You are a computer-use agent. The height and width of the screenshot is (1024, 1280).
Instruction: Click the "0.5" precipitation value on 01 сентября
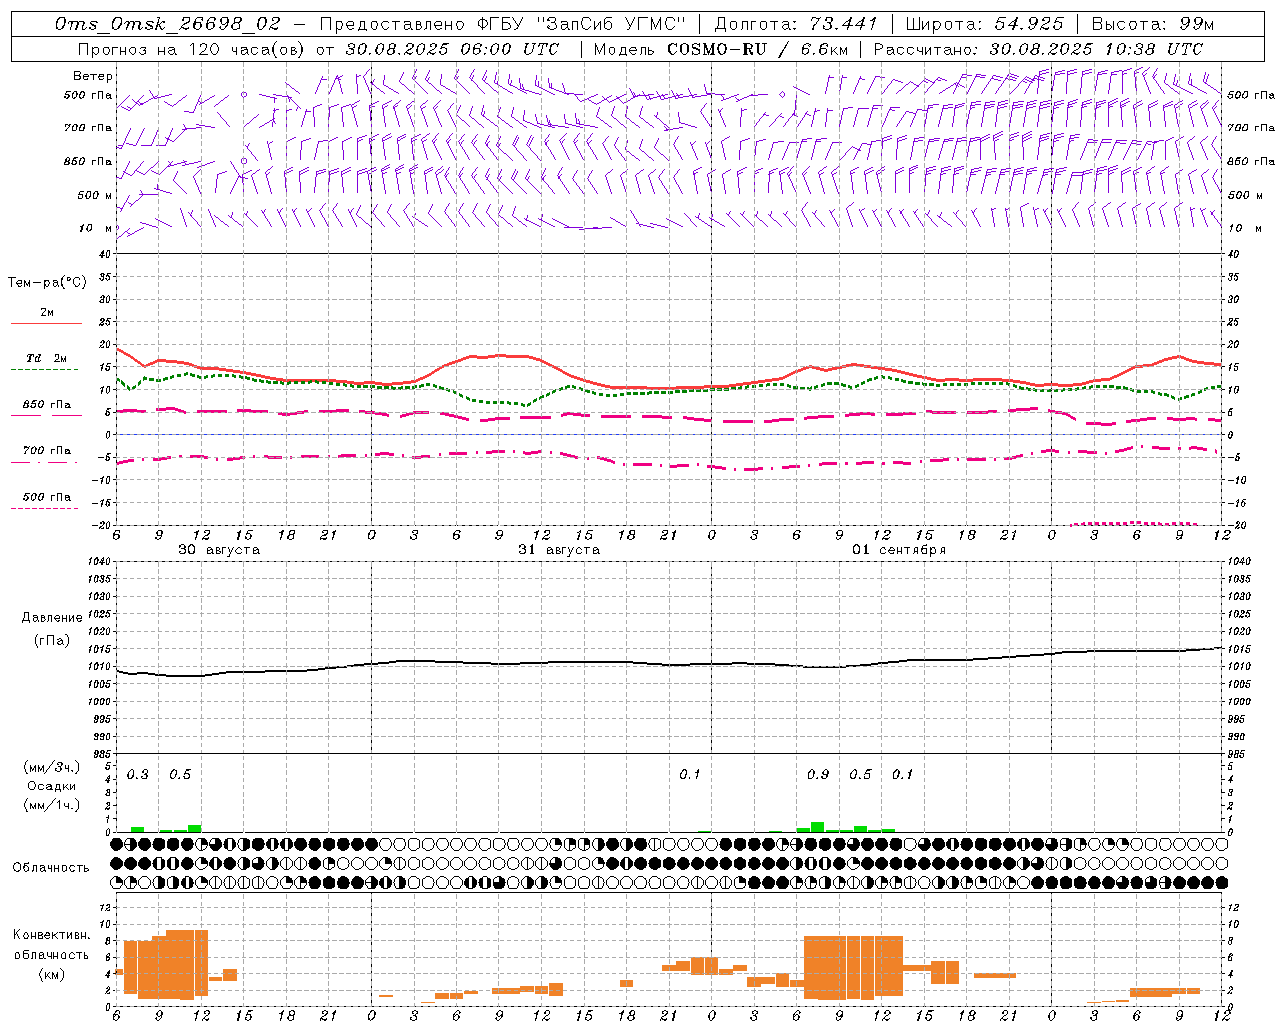(x=860, y=775)
